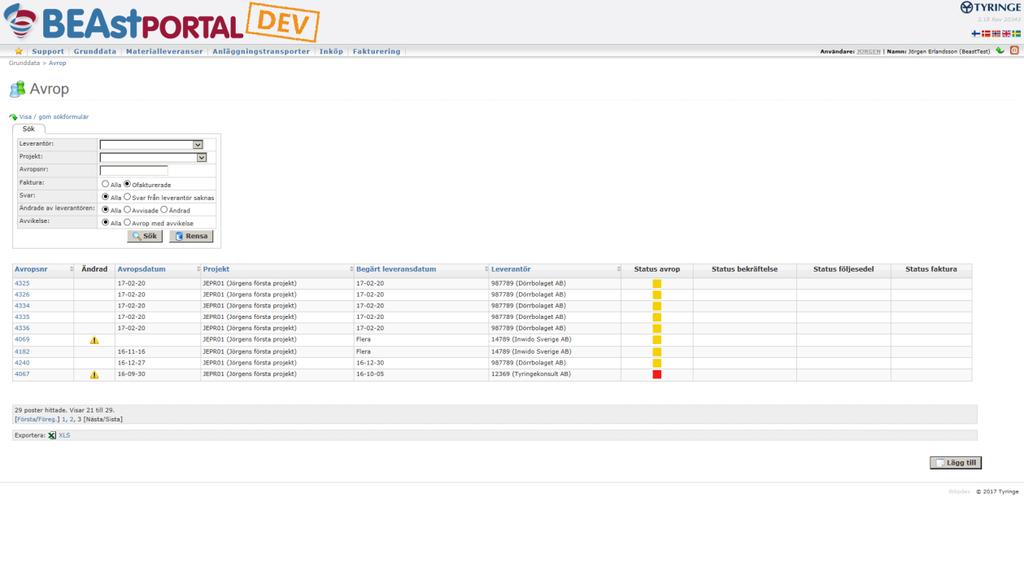Click the Avrop page heading icon
1024x576 pixels.
(18, 89)
